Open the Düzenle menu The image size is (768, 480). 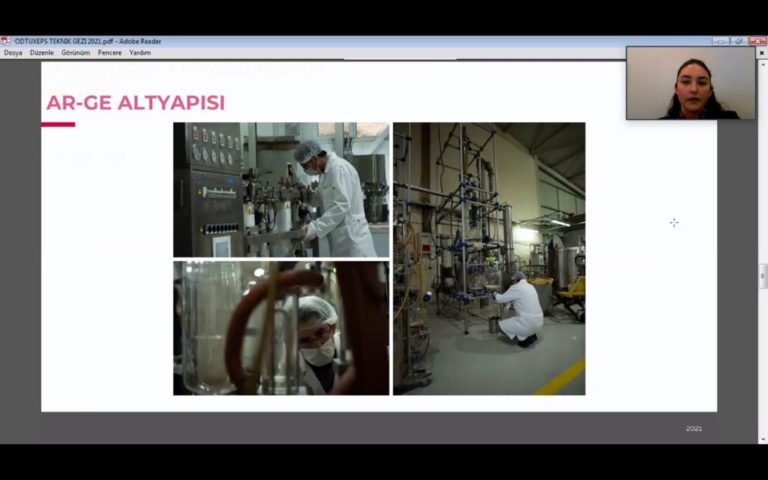(42, 52)
